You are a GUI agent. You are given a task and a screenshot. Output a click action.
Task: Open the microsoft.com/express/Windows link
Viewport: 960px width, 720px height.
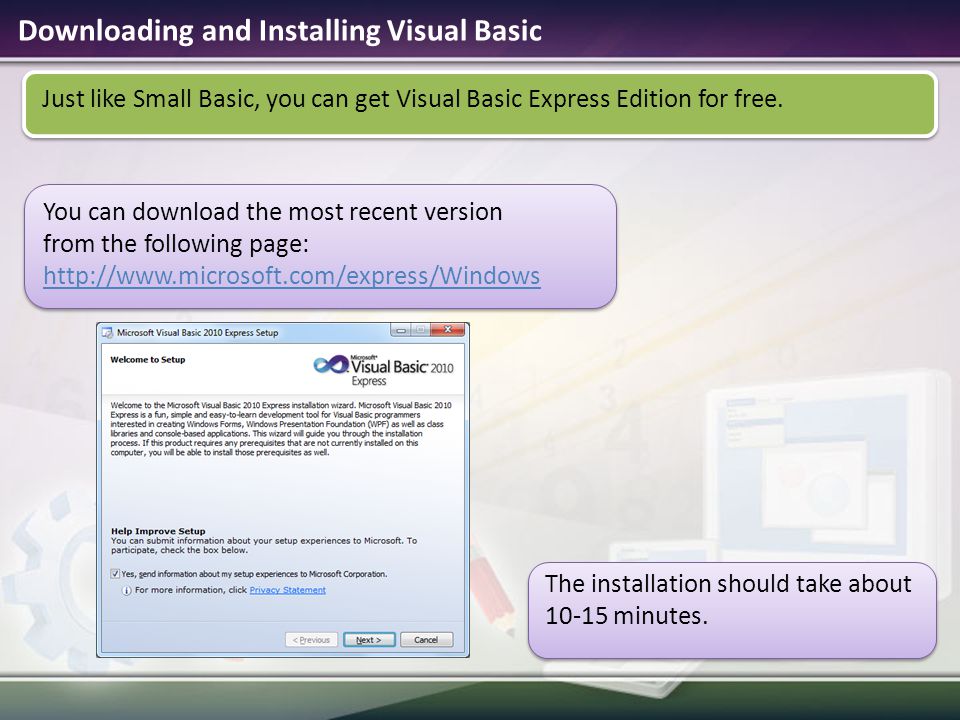(x=291, y=276)
